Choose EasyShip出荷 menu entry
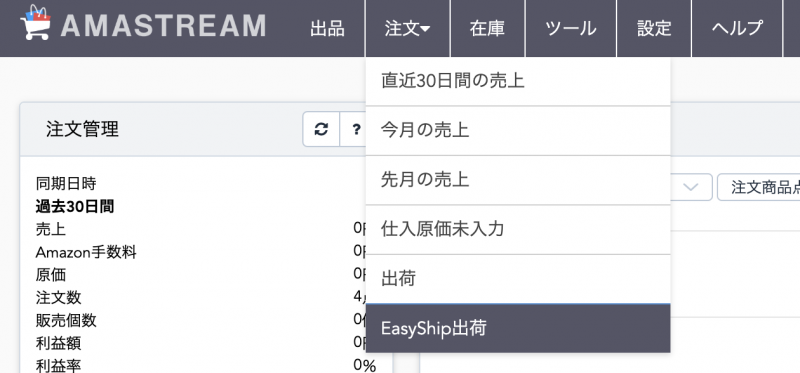This screenshot has height=373, width=800. (x=518, y=328)
